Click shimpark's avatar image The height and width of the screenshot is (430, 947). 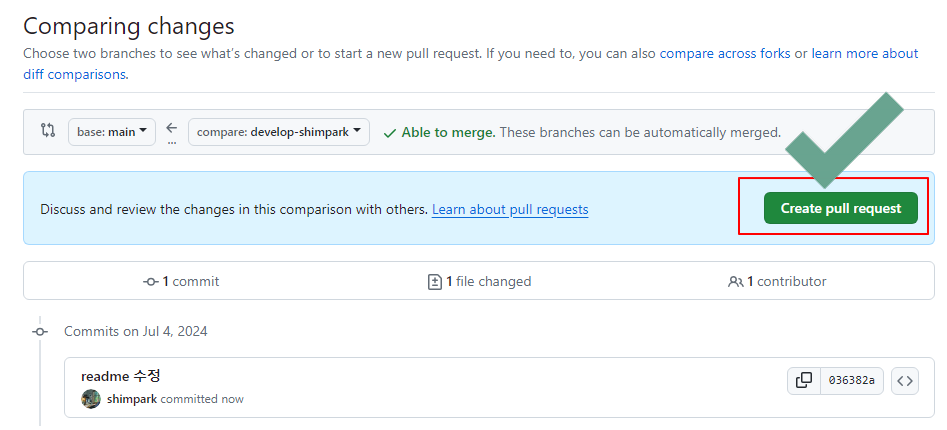[x=91, y=399]
